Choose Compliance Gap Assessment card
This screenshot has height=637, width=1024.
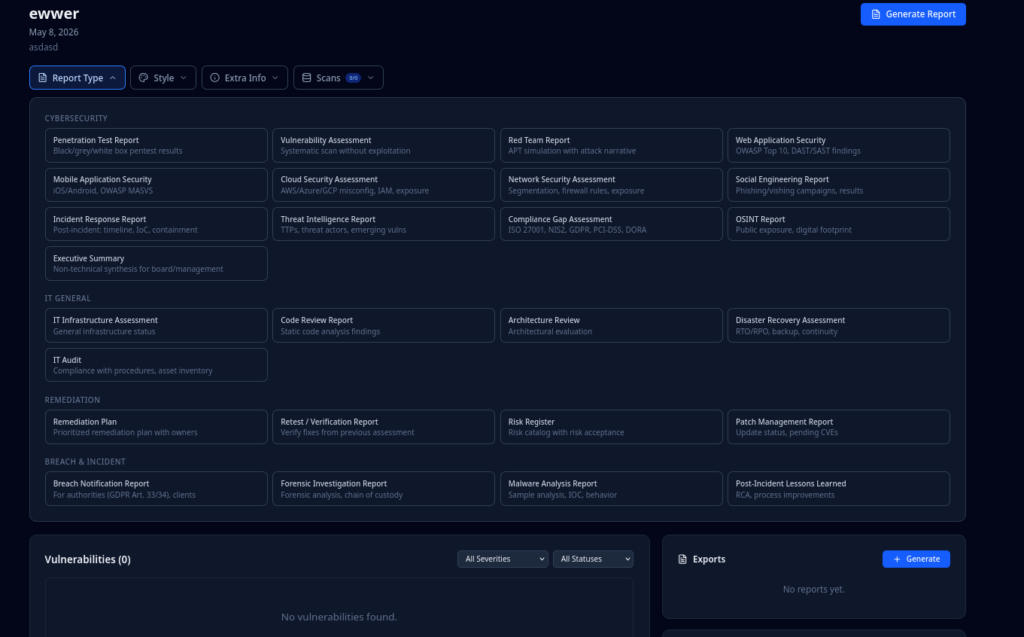pos(611,224)
